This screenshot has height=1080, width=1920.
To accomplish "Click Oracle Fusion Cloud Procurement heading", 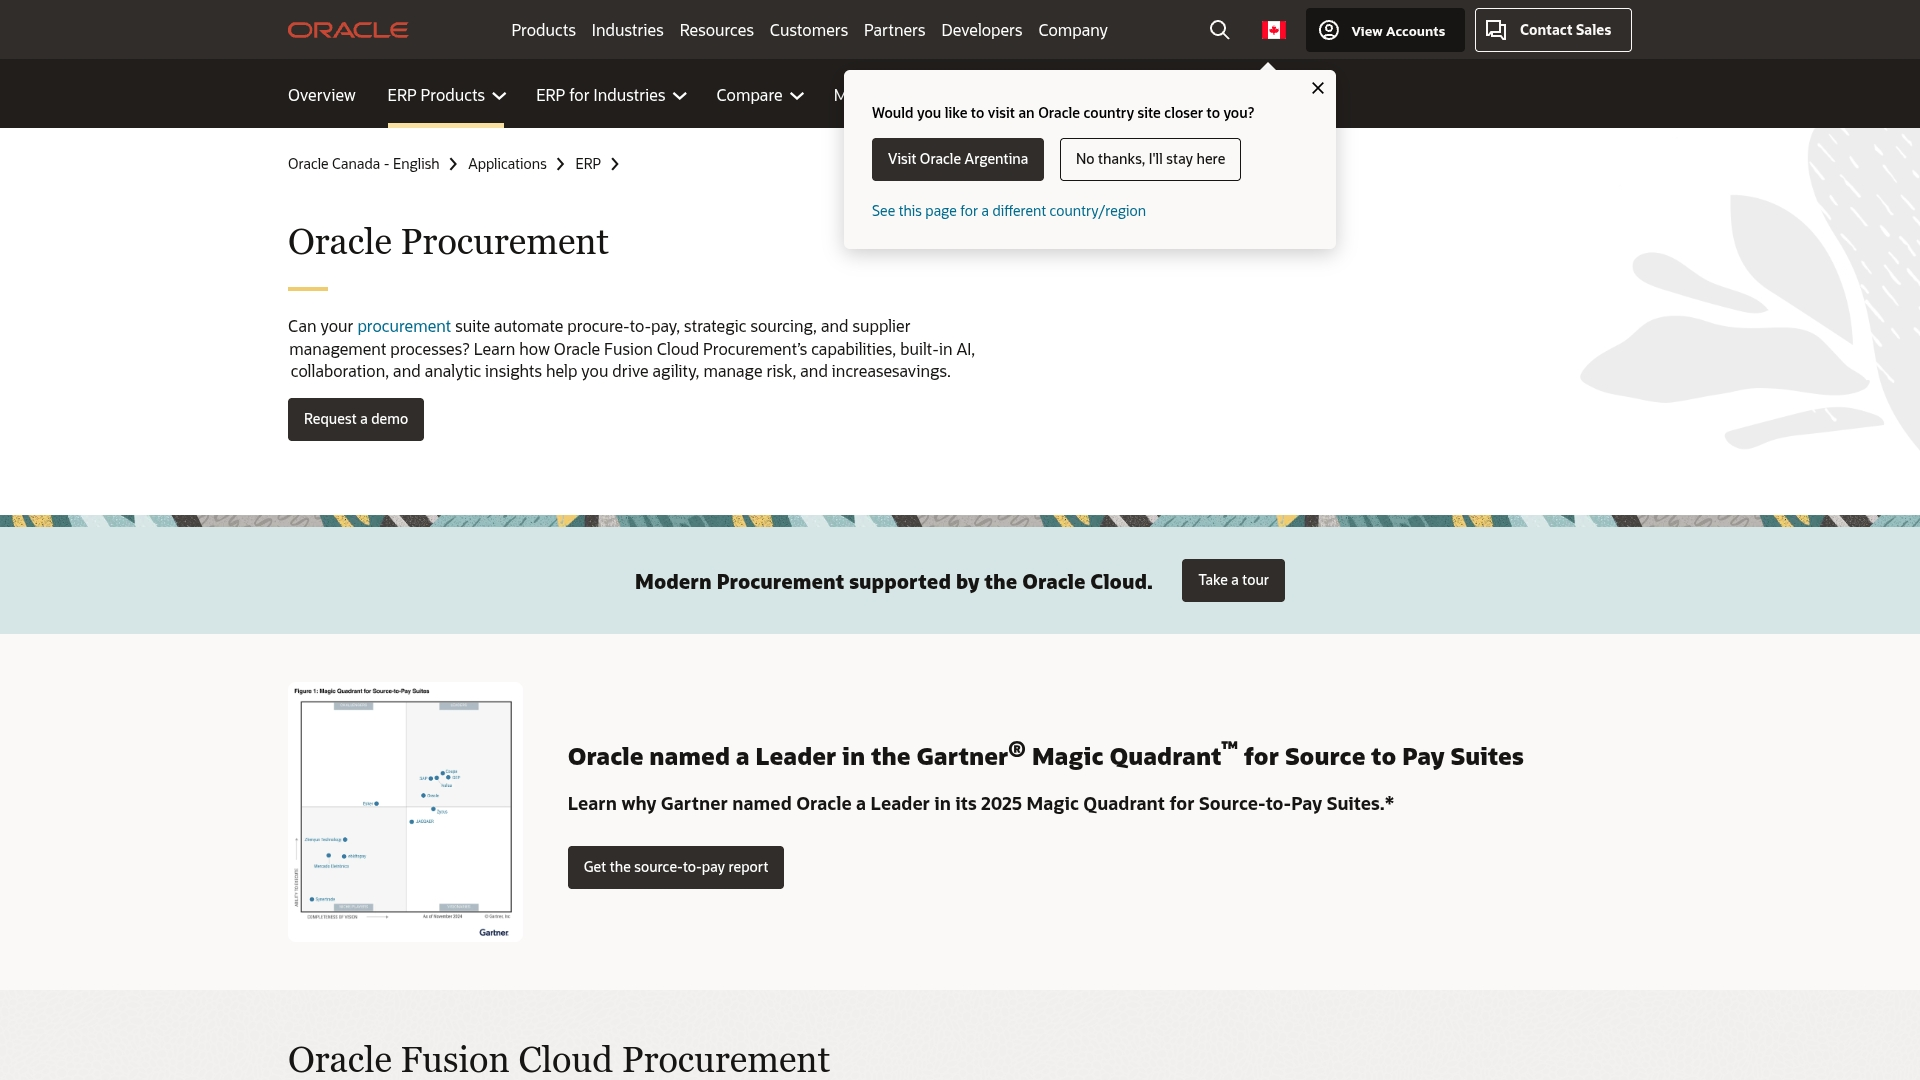I will tap(559, 1059).
